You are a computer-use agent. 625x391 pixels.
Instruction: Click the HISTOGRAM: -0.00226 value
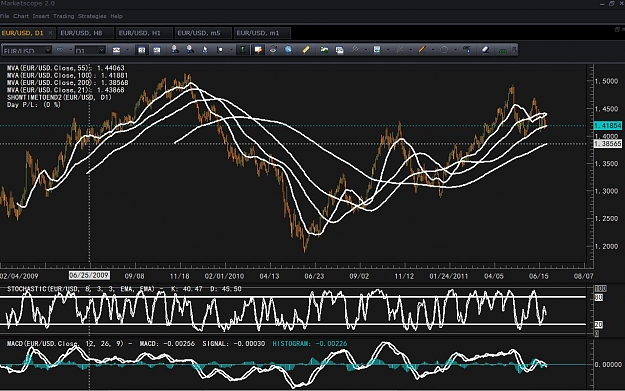click(x=310, y=344)
